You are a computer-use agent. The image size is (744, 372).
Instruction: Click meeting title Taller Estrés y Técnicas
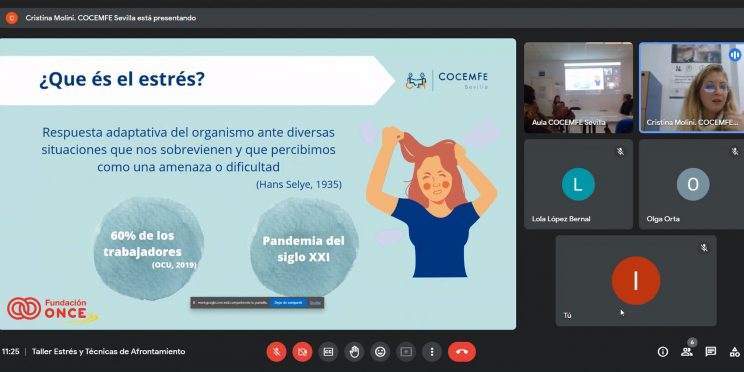pyautogui.click(x=109, y=352)
